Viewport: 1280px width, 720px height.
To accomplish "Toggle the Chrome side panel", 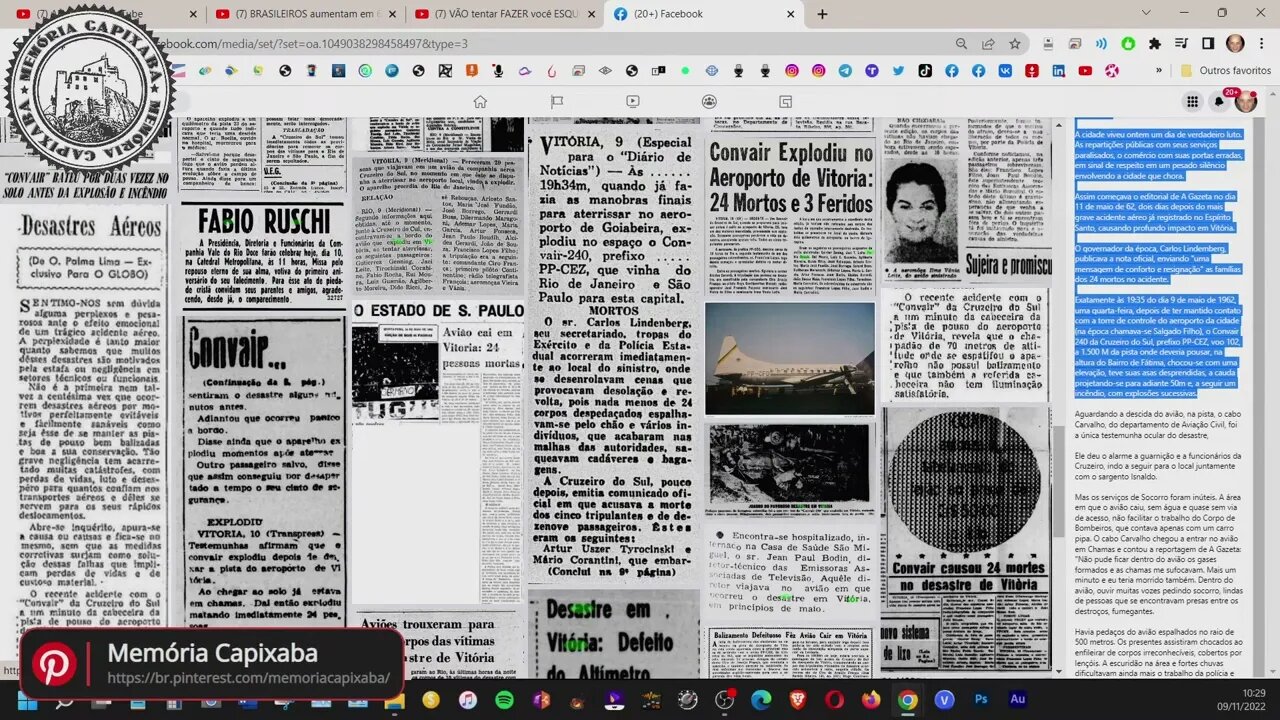I will point(1208,44).
